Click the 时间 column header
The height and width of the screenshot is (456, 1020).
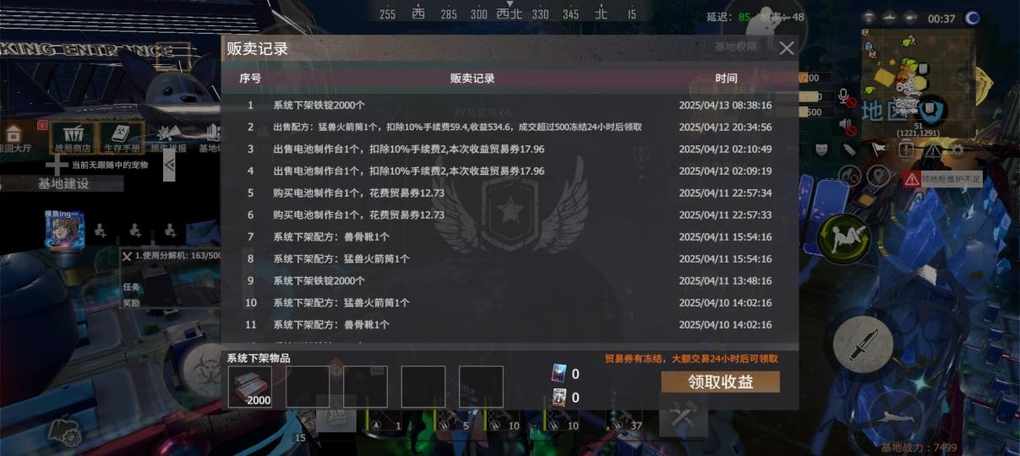pos(726,79)
